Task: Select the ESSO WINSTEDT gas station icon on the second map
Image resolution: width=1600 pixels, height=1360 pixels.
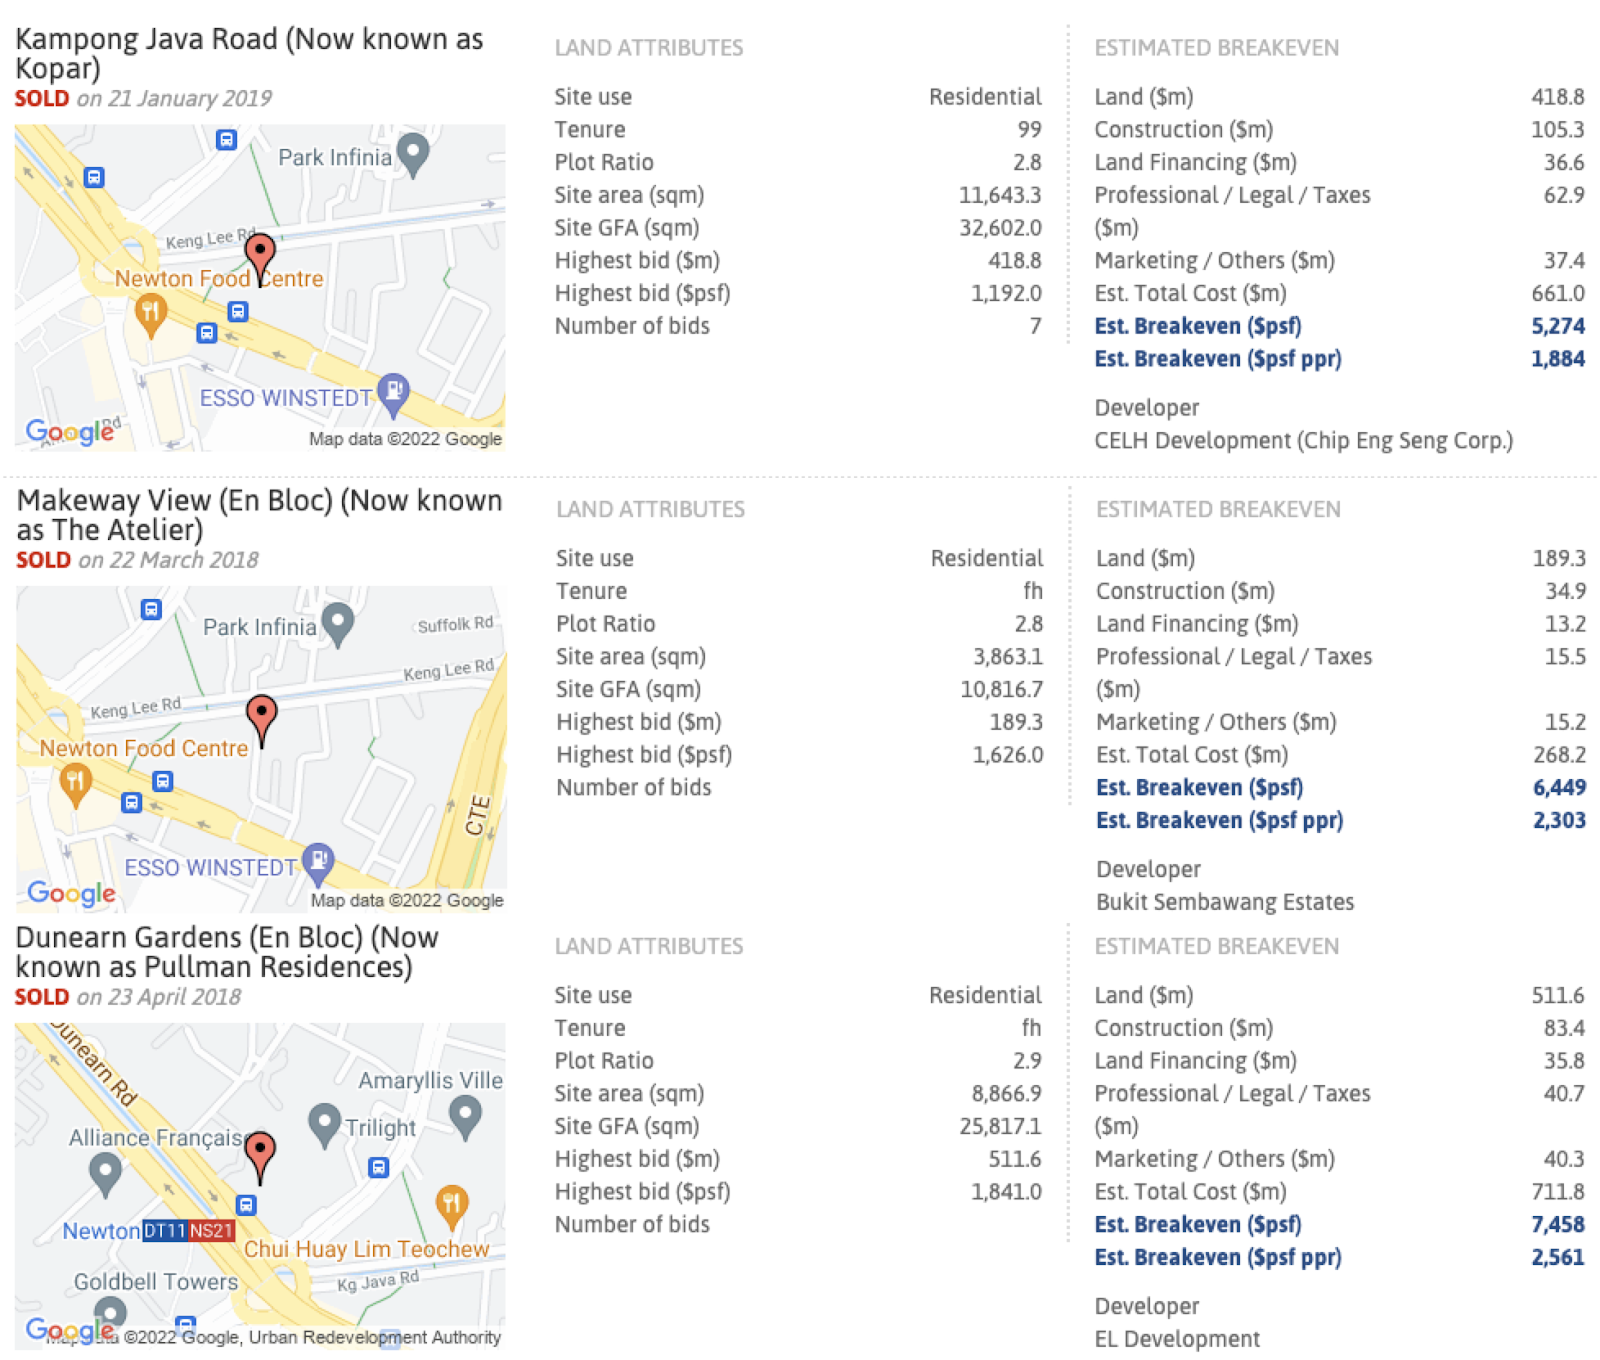Action: click(318, 864)
